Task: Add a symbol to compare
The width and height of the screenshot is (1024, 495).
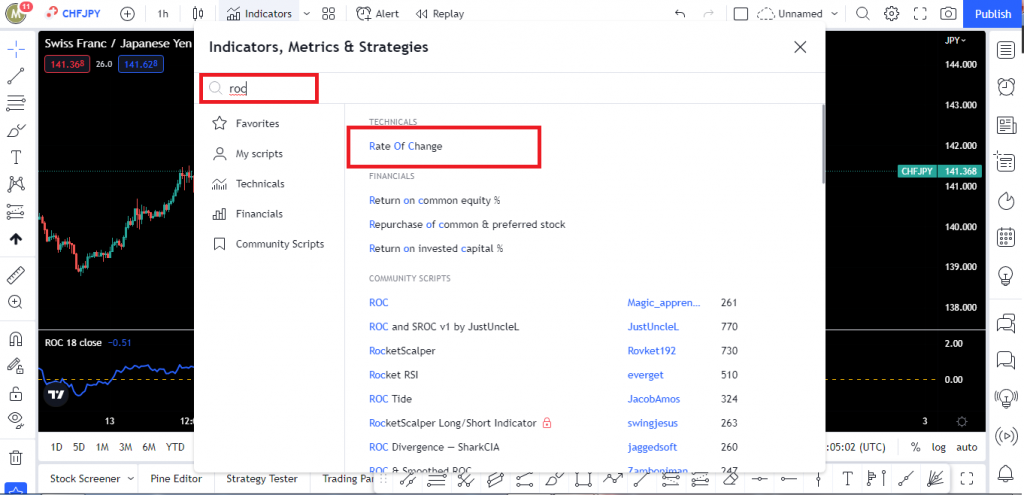Action: 127,14
